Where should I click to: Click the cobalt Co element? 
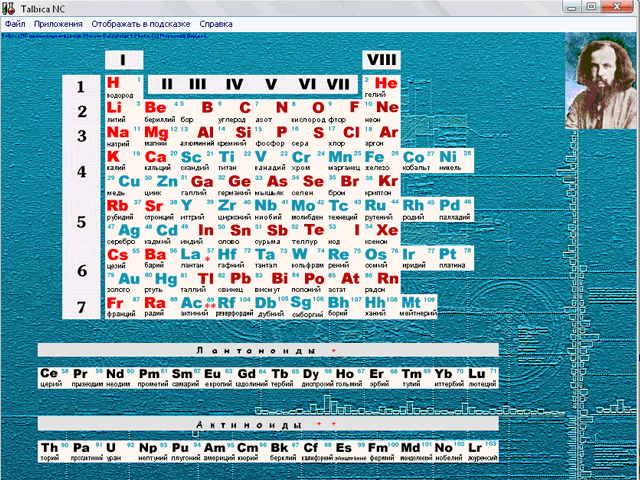coord(419,160)
